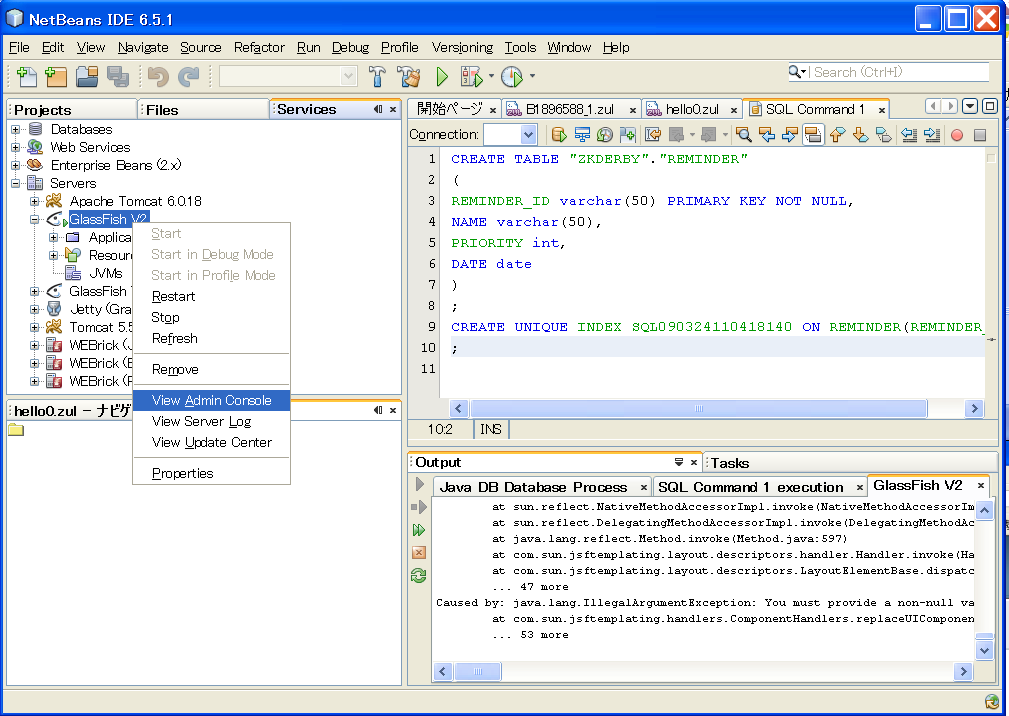Run the main project with green arrow
This screenshot has height=716, width=1009.
click(x=442, y=77)
